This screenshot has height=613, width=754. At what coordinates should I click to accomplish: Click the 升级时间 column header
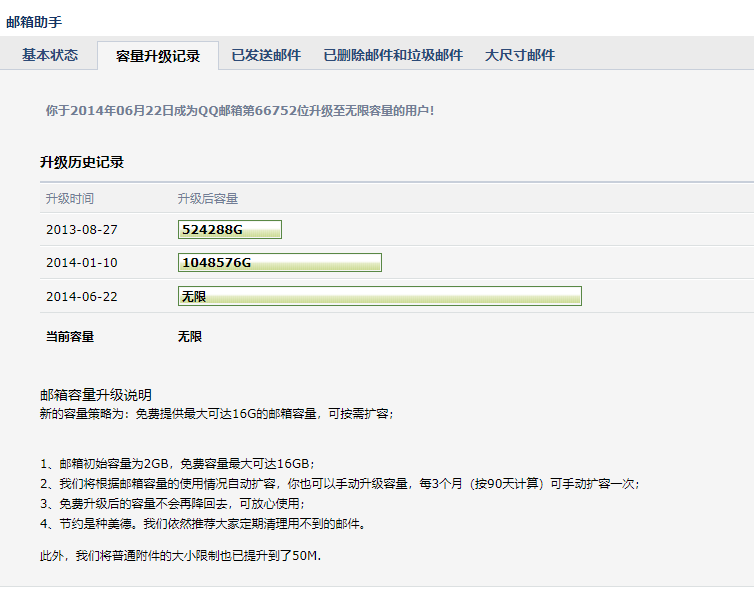pos(70,199)
